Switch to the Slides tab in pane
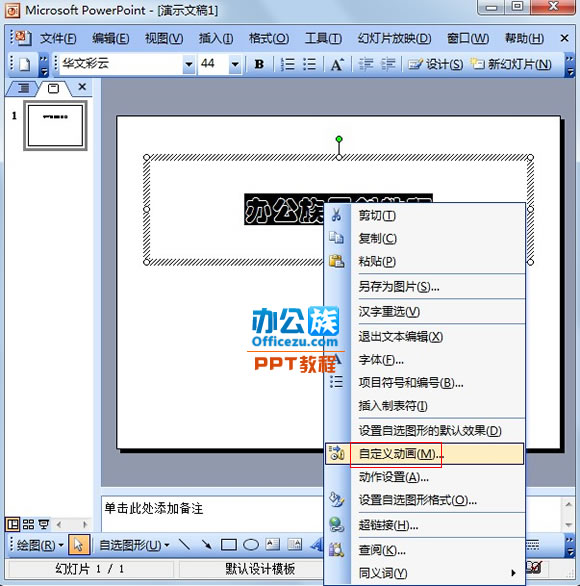Viewport: 580px width, 586px height. click(x=53, y=89)
